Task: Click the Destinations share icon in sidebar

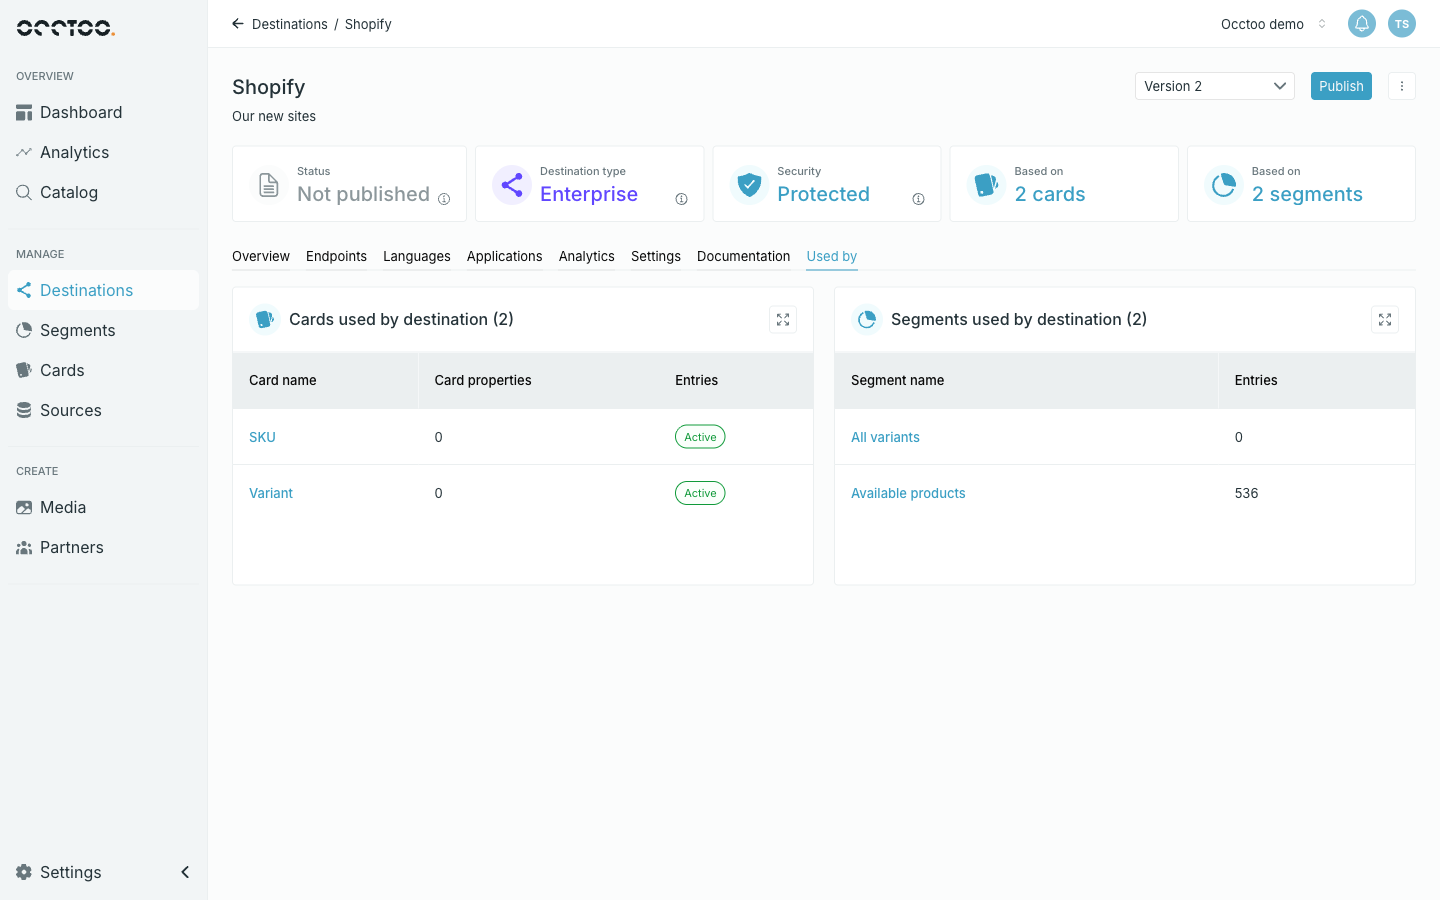Action: point(24,291)
